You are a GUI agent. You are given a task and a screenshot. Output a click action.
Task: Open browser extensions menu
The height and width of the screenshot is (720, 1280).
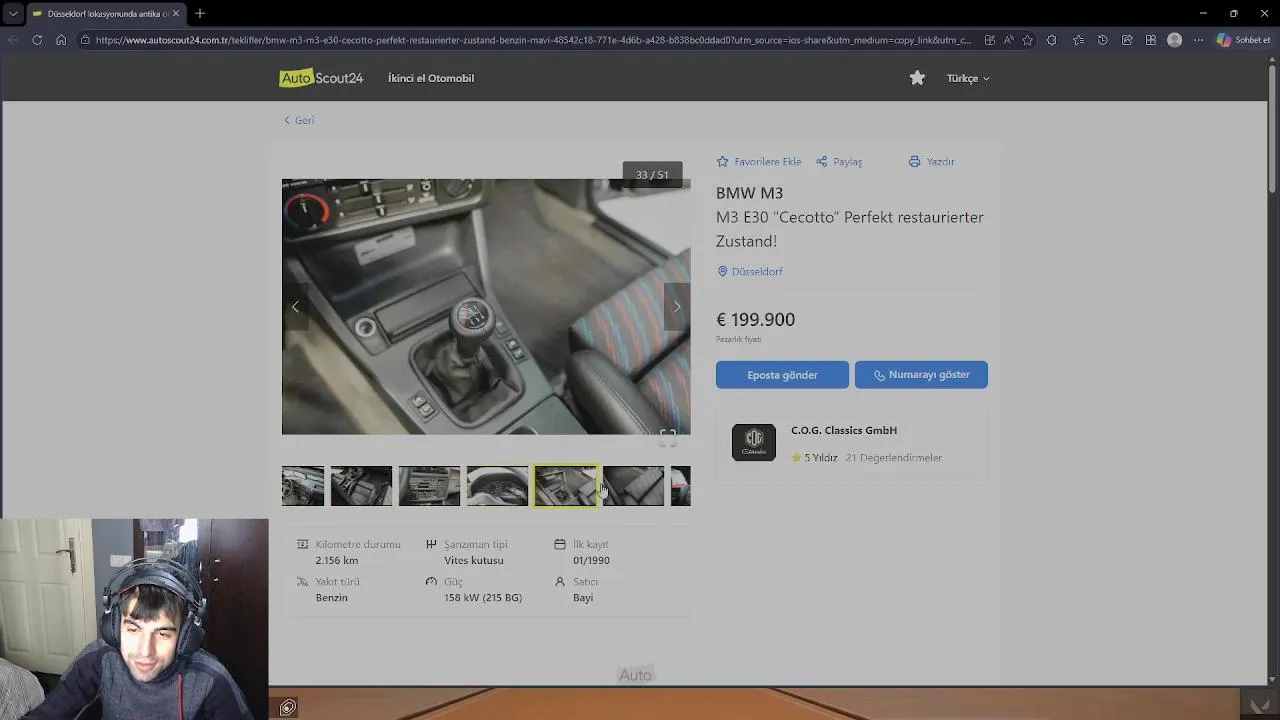point(1051,40)
